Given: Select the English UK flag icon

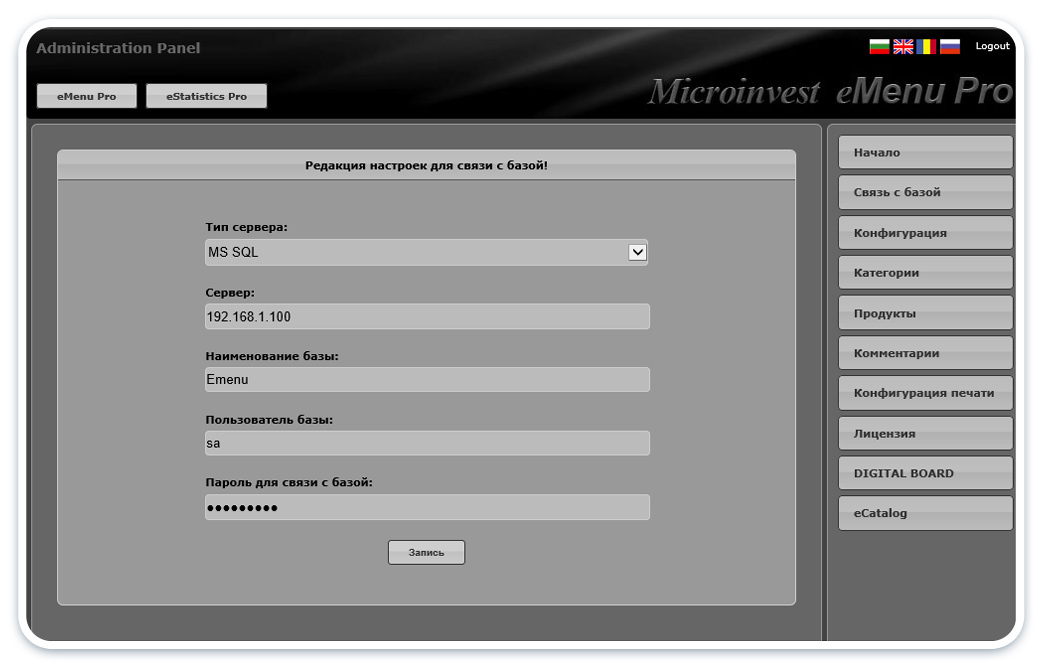Looking at the screenshot, I should pyautogui.click(x=903, y=46).
